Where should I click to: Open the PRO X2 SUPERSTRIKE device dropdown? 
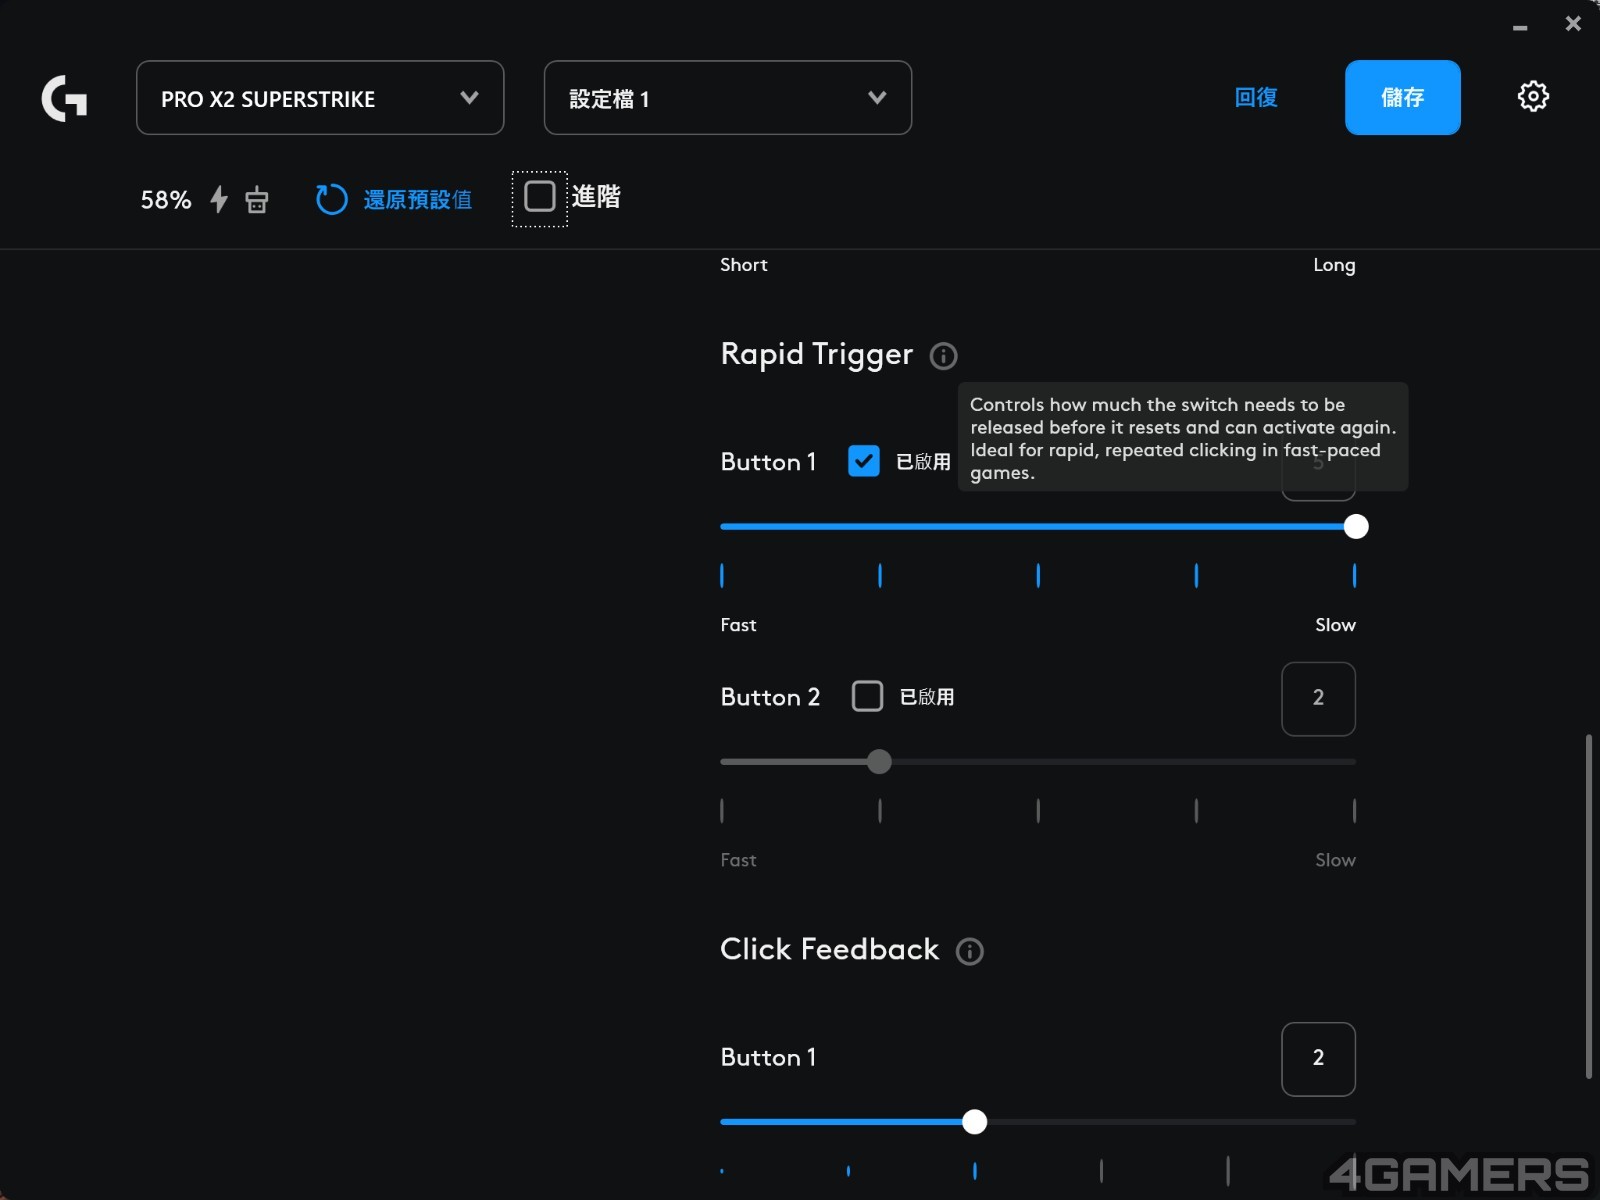320,98
